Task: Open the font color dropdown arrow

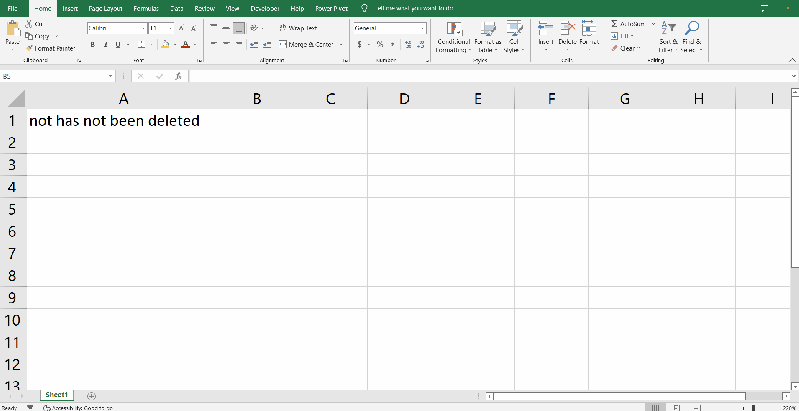Action: coord(195,45)
